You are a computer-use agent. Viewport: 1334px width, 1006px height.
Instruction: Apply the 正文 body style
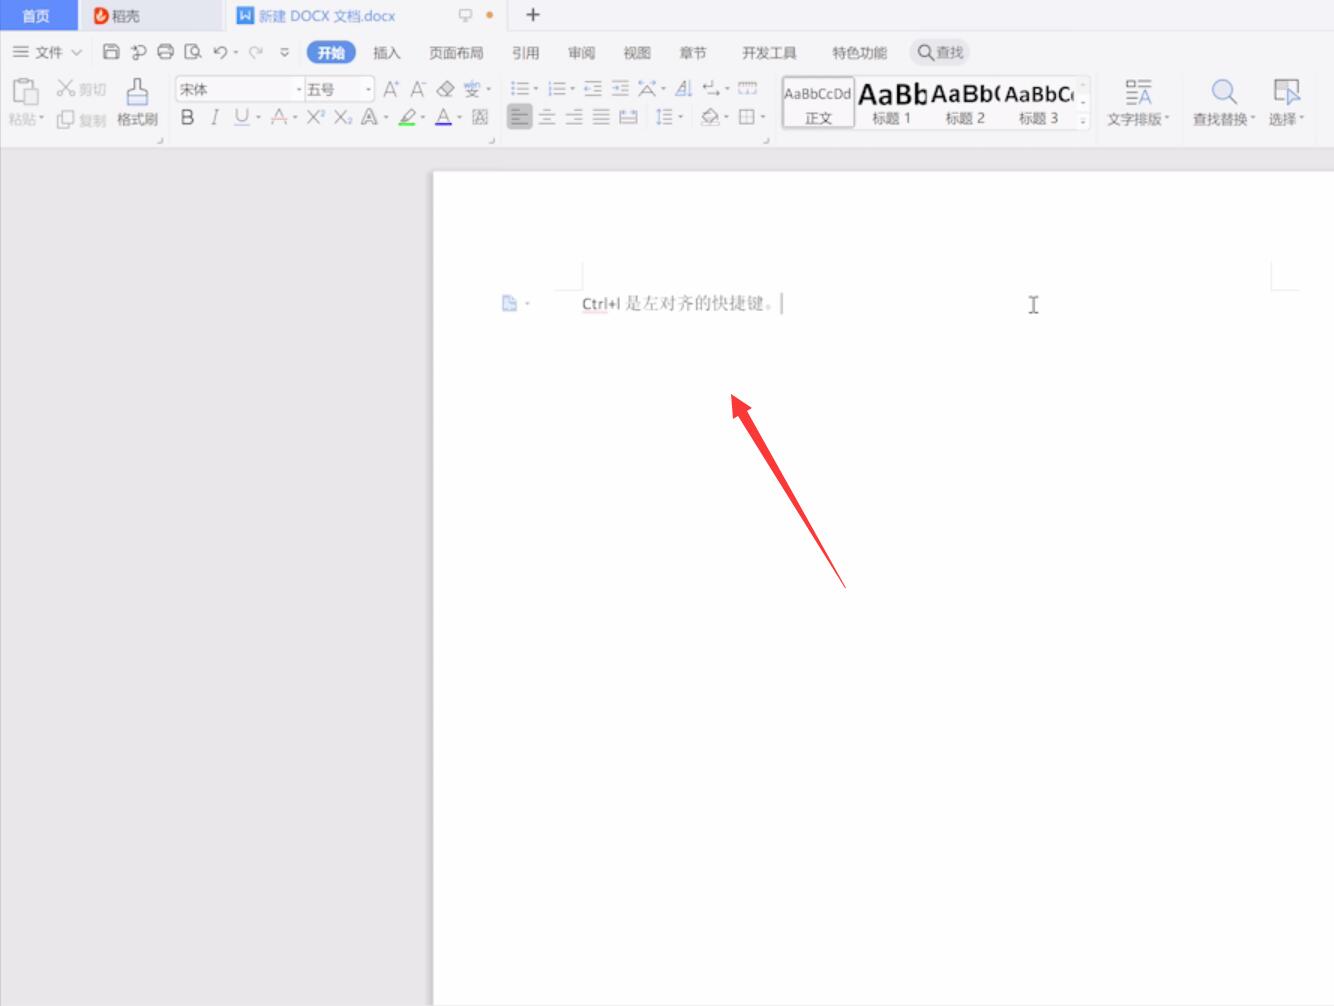818,102
